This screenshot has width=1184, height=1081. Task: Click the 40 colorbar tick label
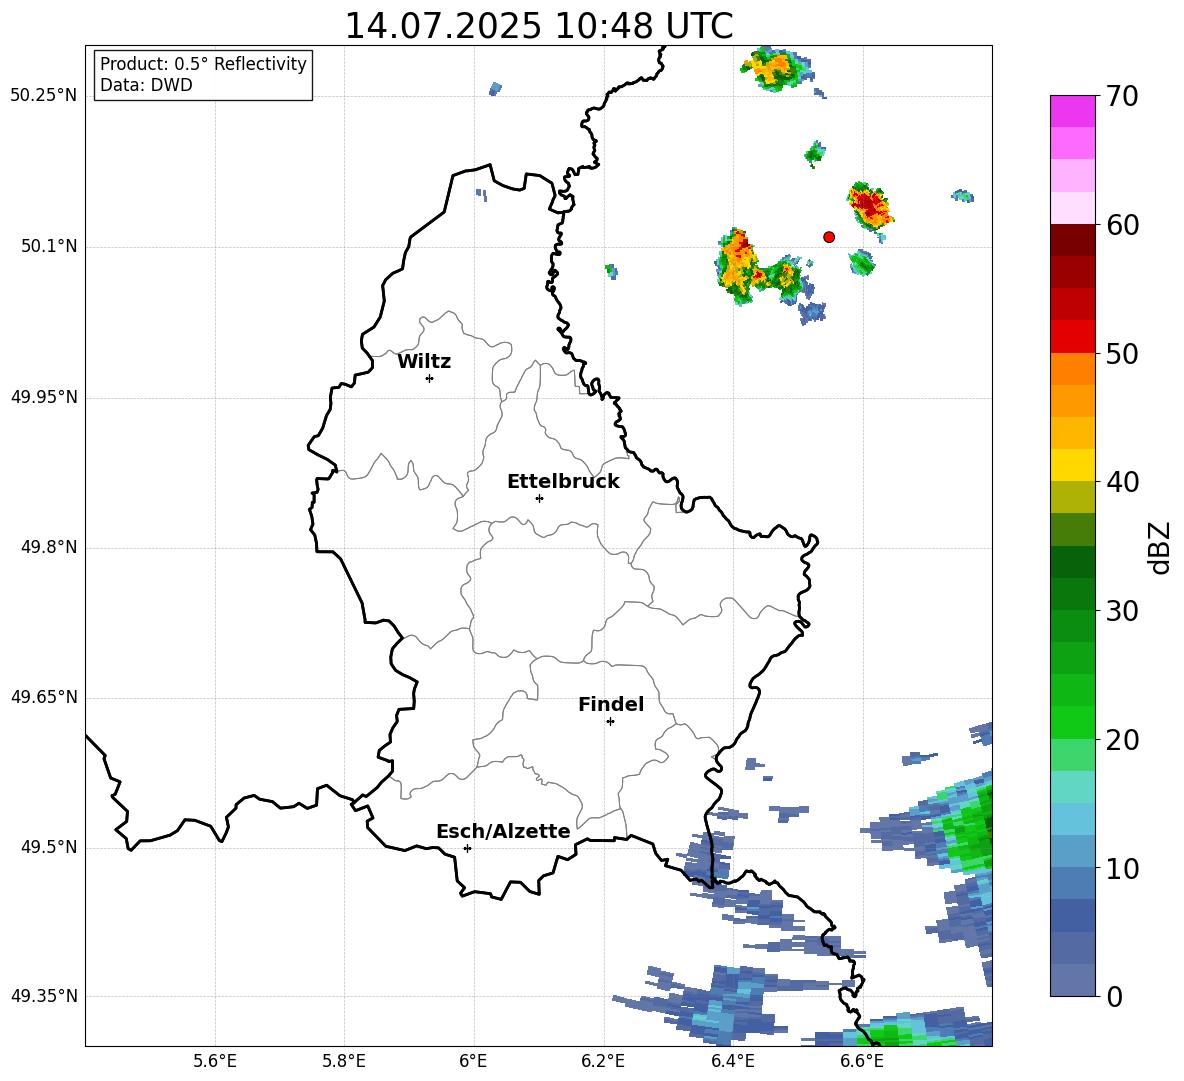[1122, 482]
